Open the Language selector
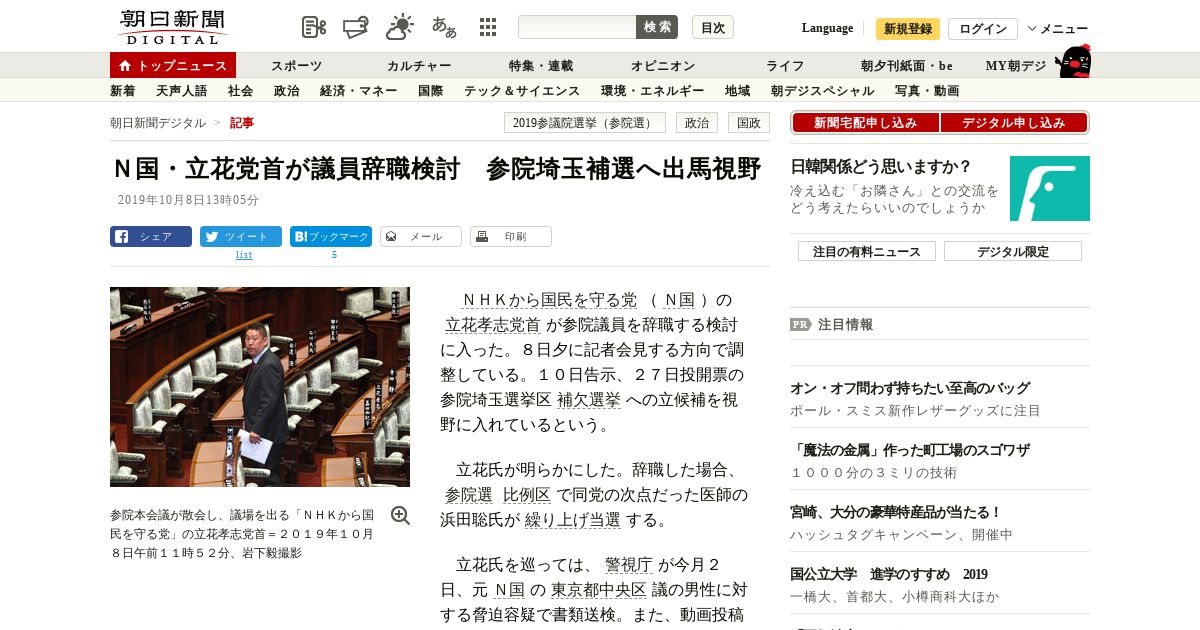Screen dimensions: 1200x630 [x=827, y=28]
